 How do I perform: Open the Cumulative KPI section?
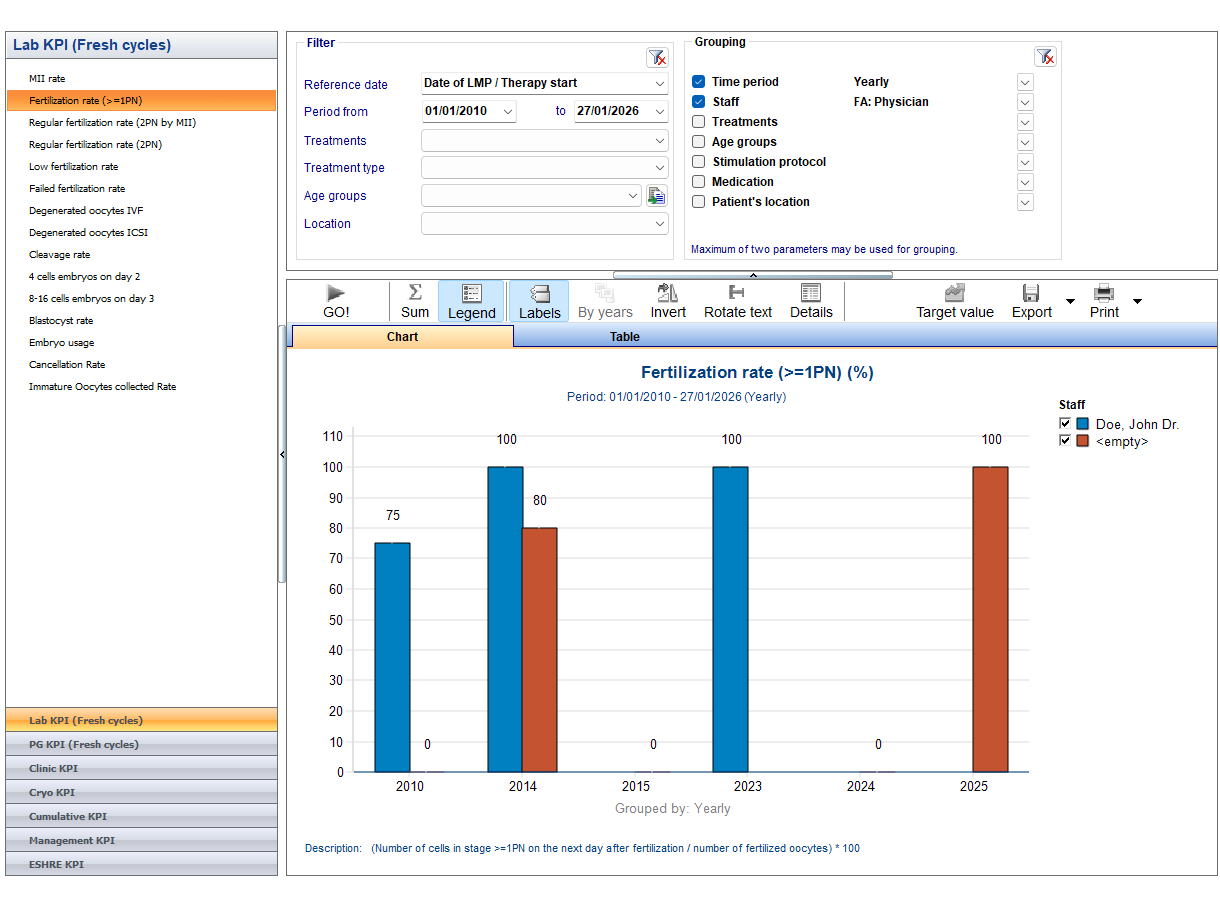tap(141, 817)
